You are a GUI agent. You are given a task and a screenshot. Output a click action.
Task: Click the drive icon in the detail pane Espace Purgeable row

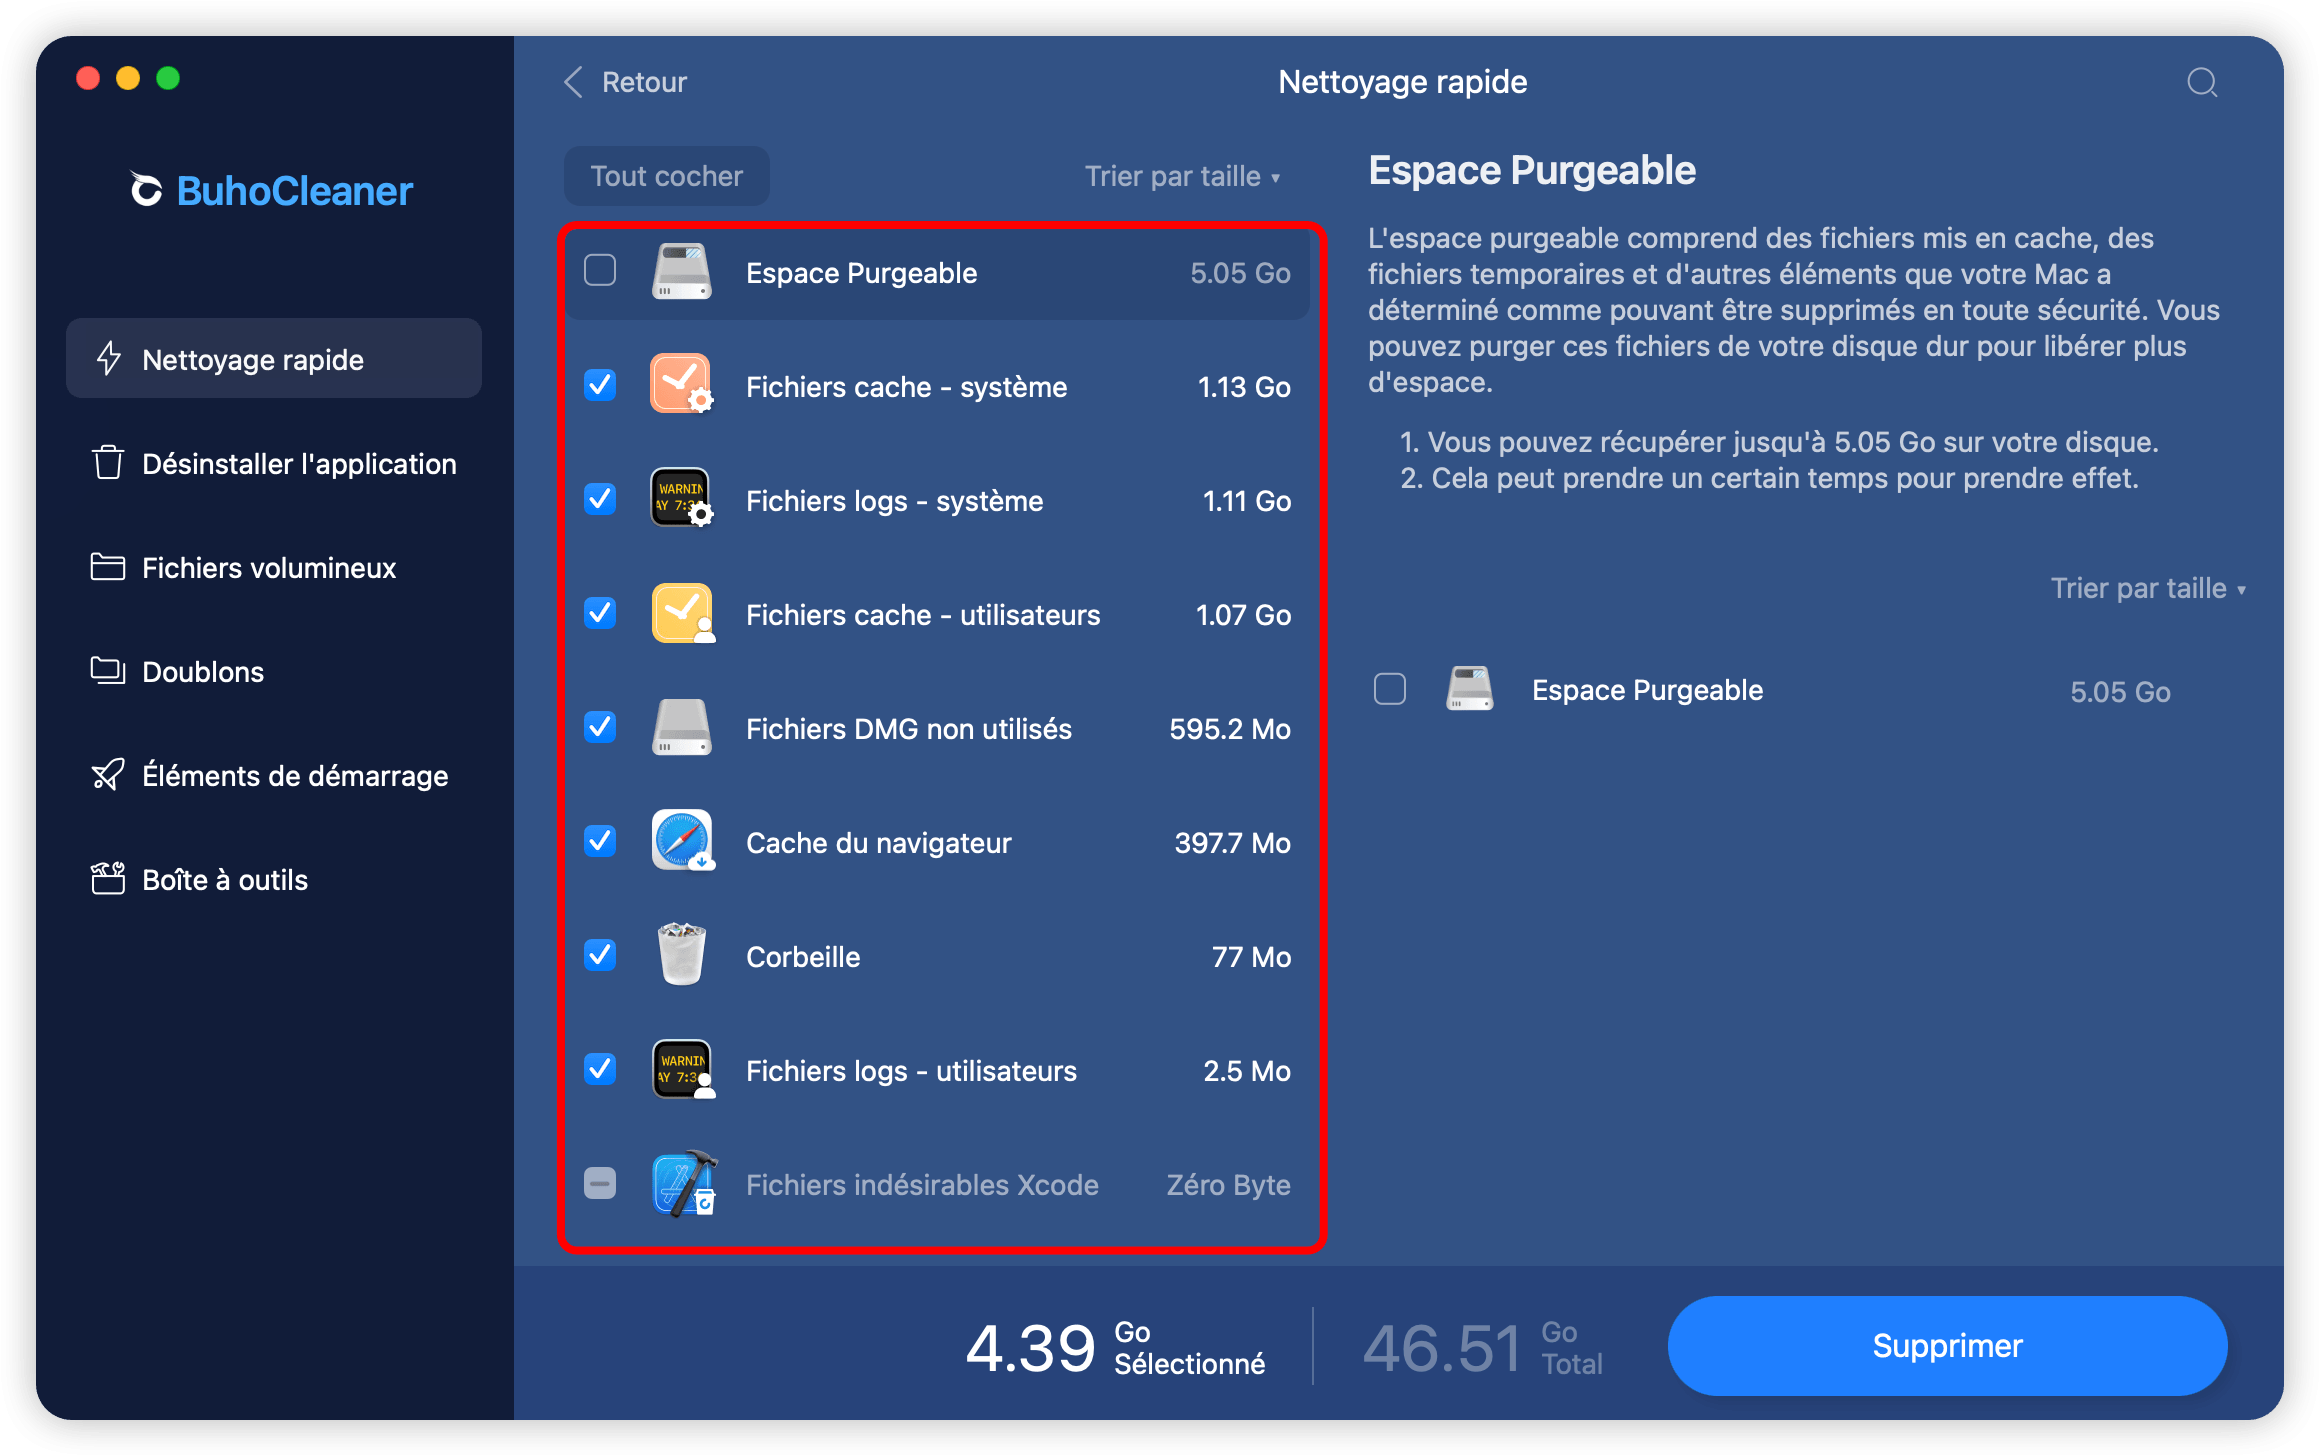point(1469,689)
